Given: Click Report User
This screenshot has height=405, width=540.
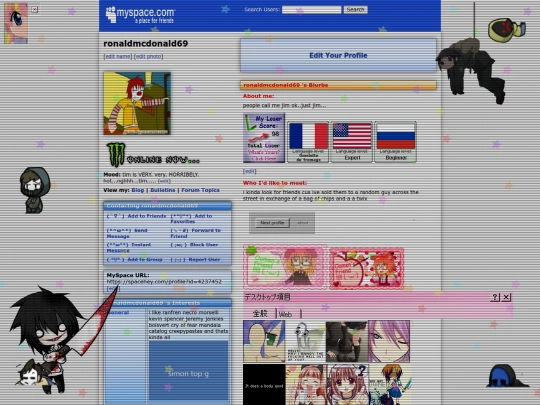Looking at the screenshot, I should [195, 260].
